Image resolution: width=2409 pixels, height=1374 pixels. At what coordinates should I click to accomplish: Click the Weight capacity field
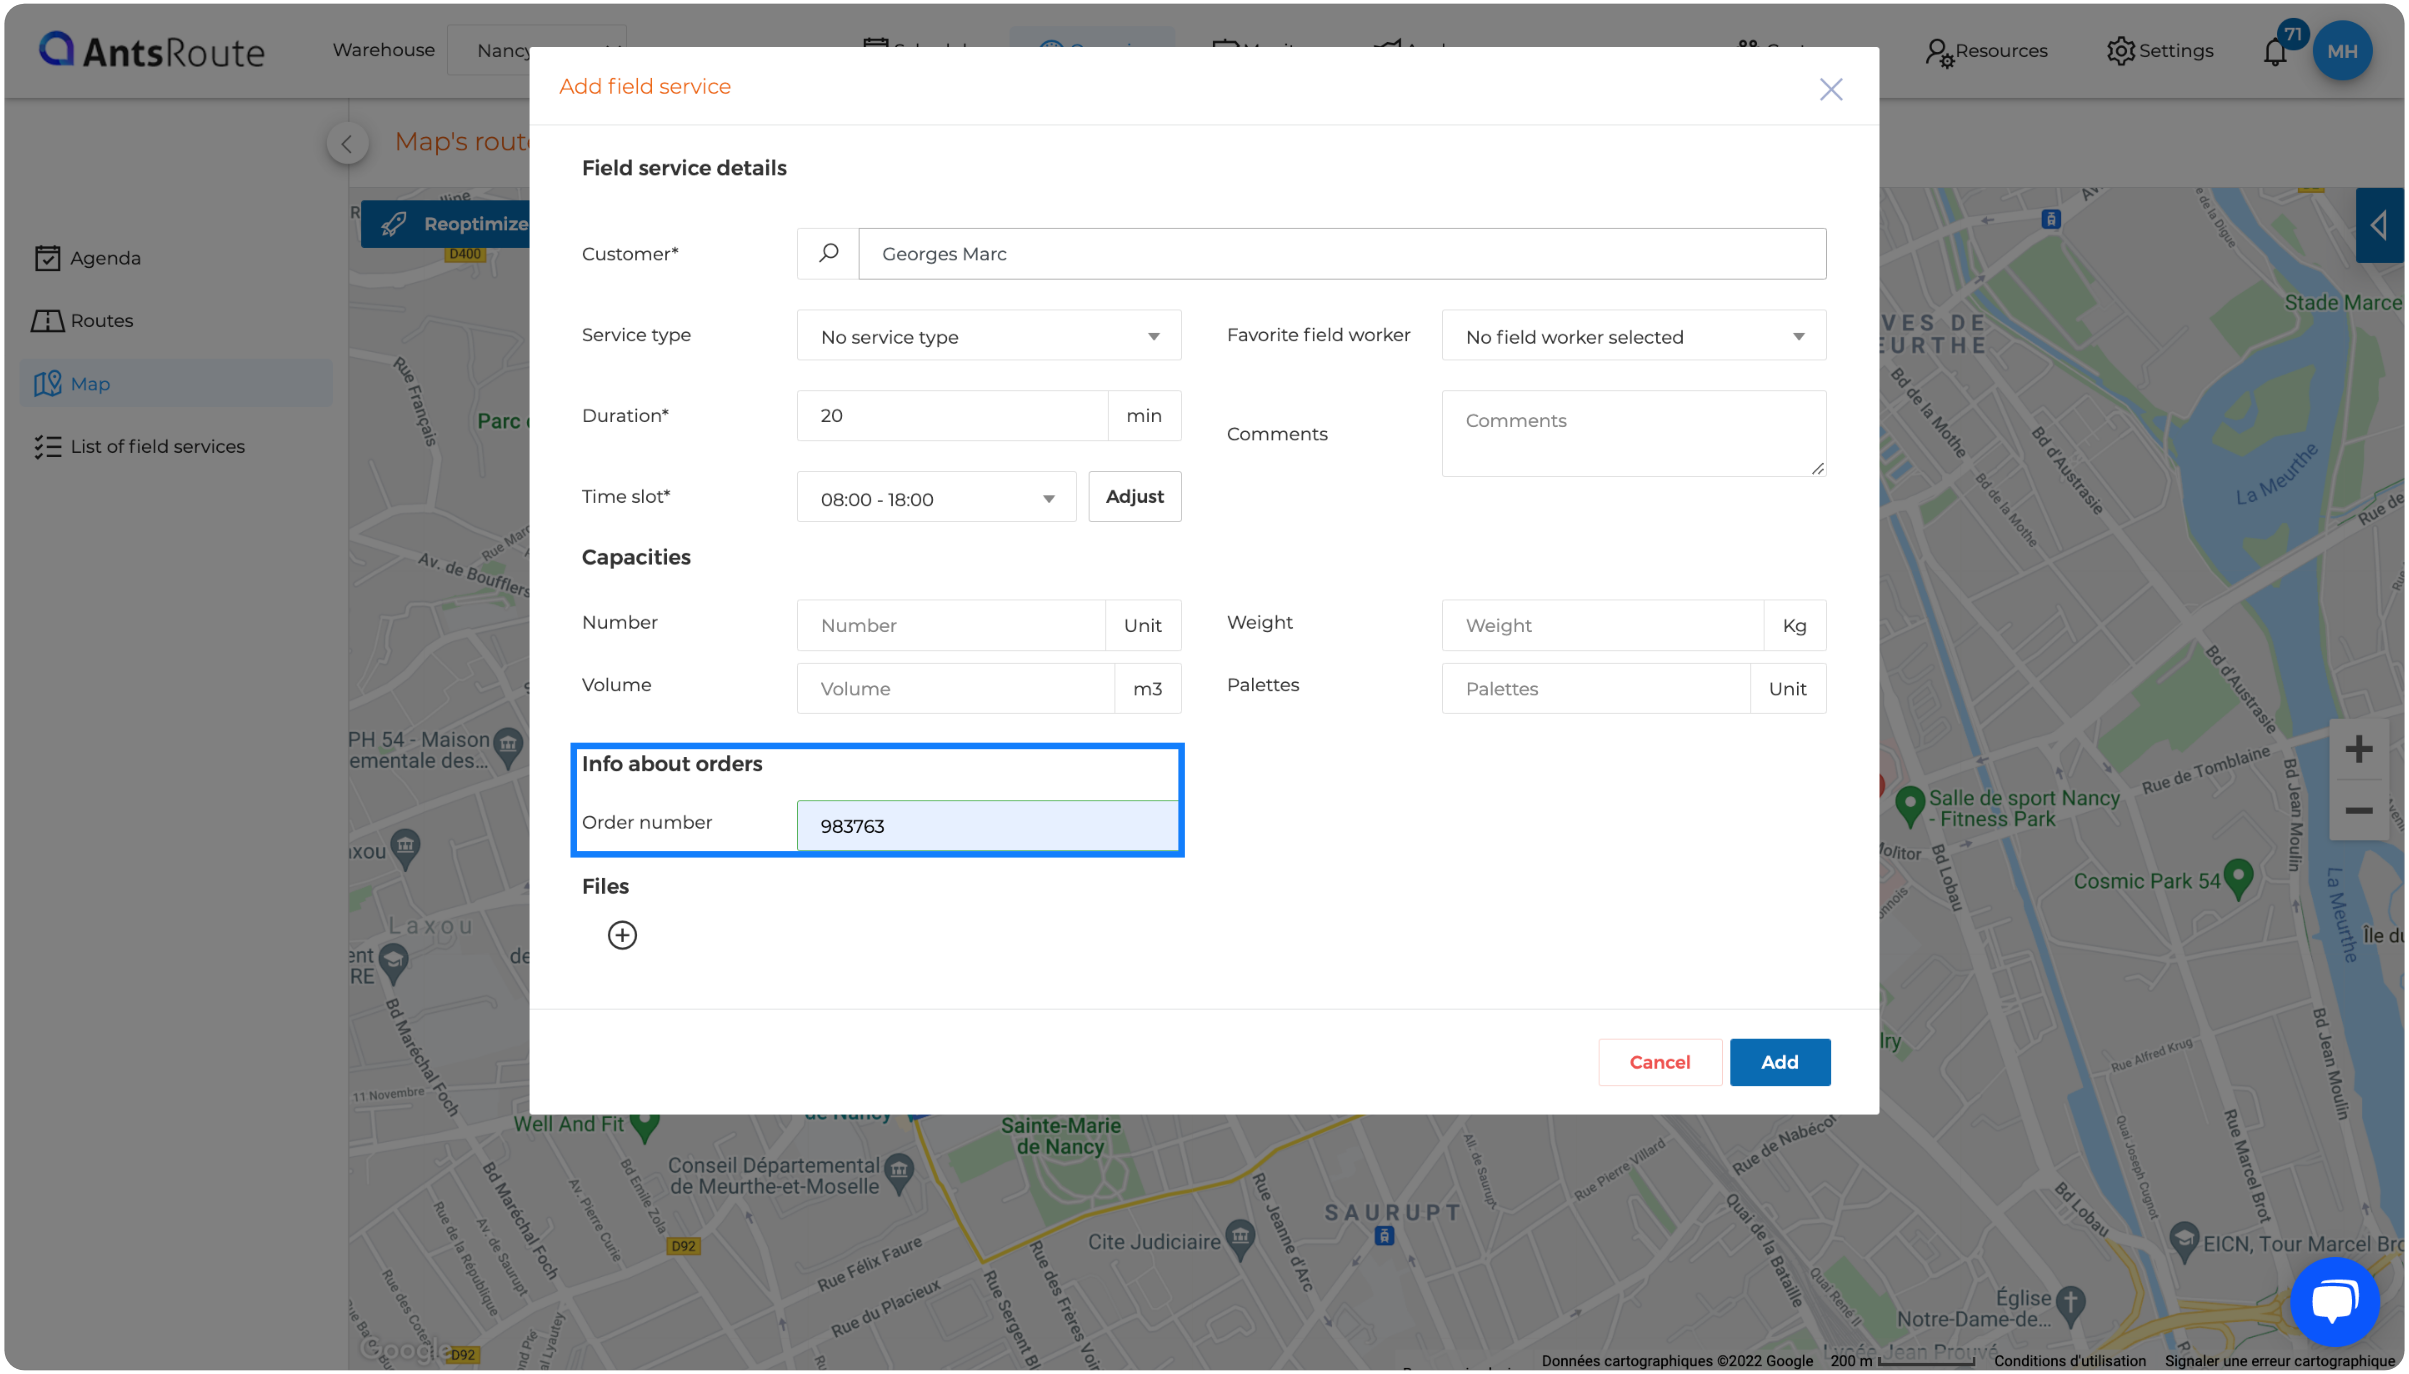1602,625
